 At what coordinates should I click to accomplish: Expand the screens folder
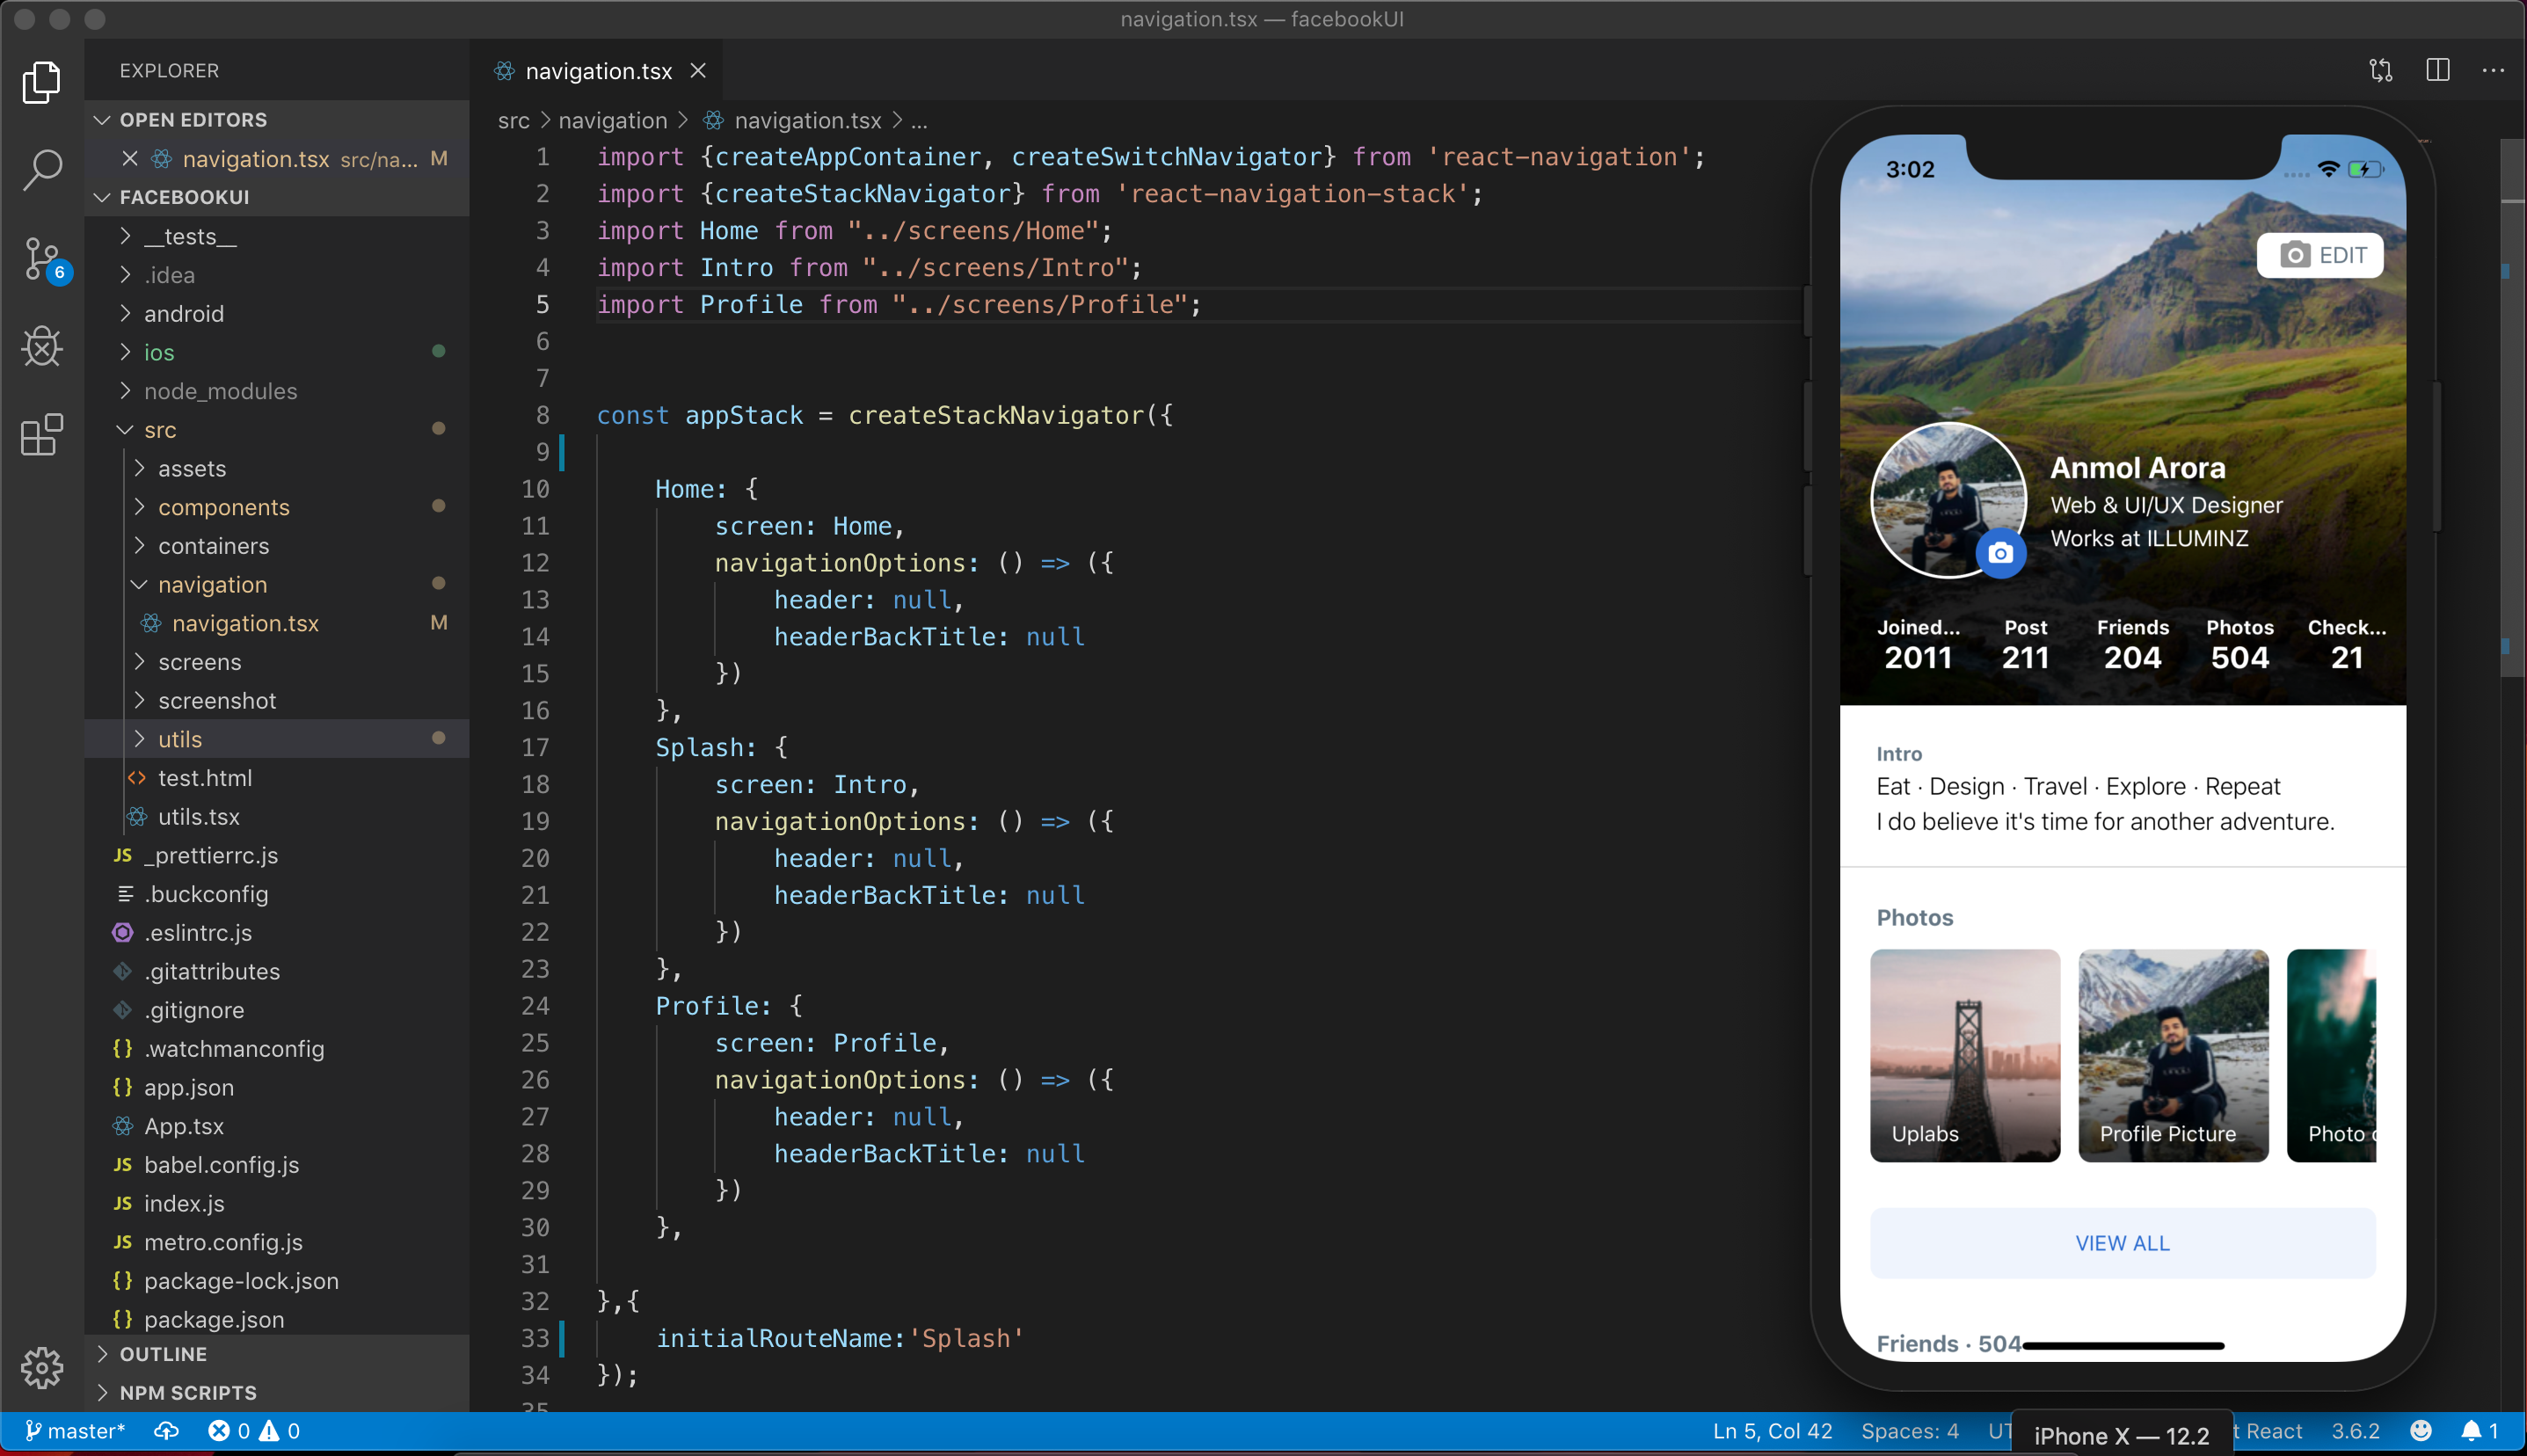(x=199, y=662)
